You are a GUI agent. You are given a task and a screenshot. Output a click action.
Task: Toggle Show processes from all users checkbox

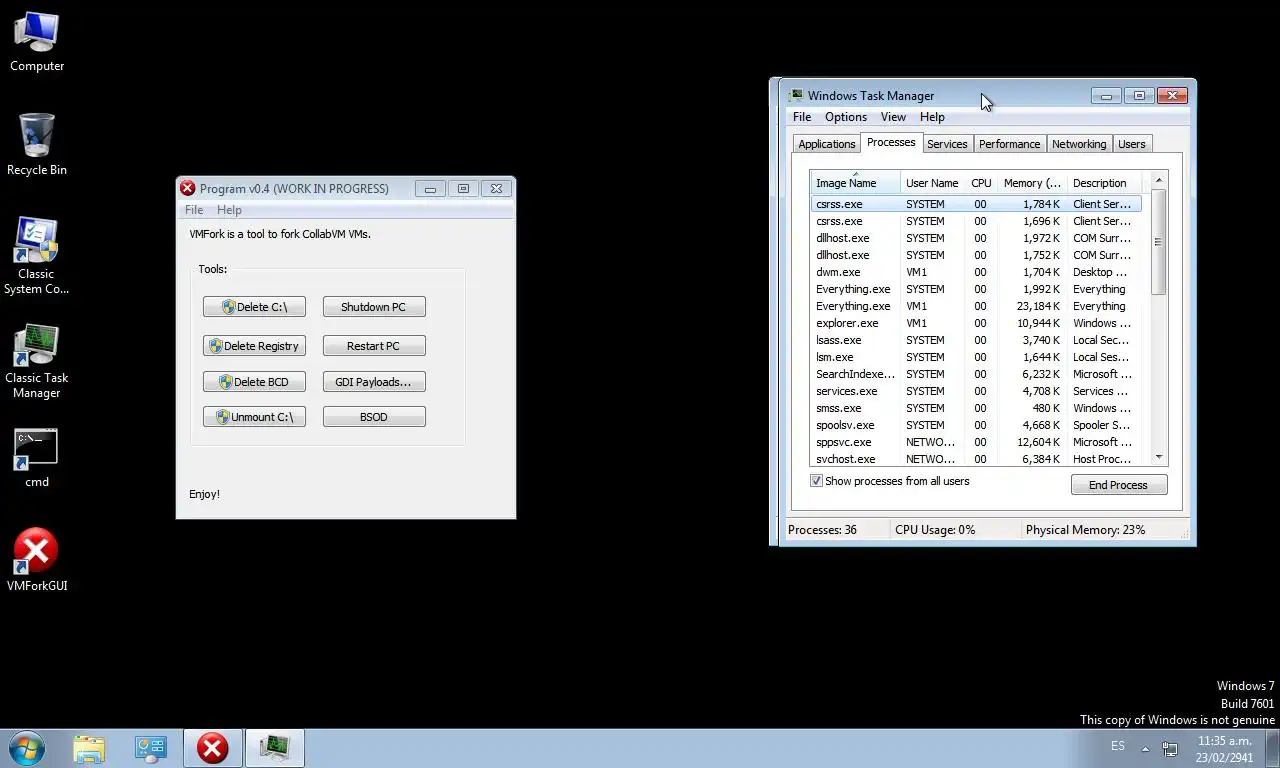[816, 481]
